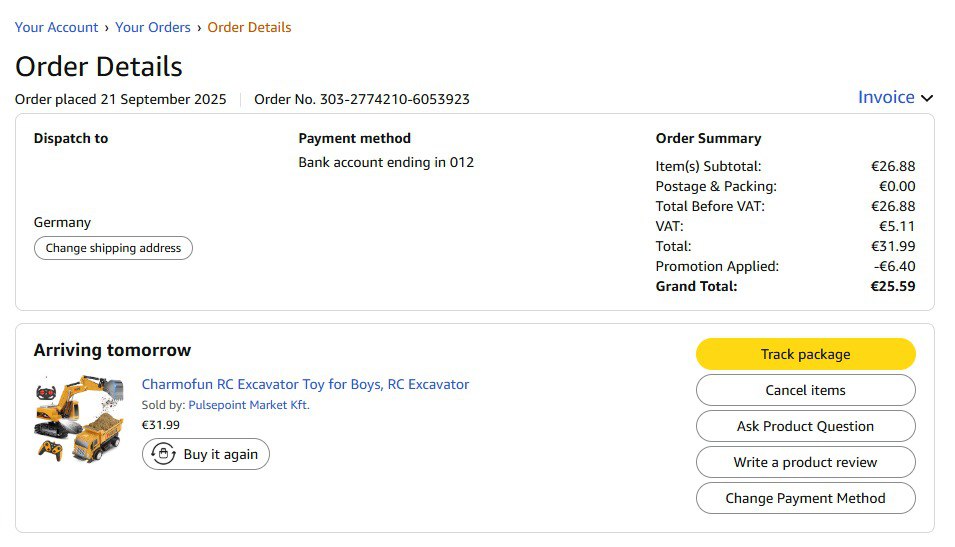
Task: Select the Order Details breadcrumb item
Action: pos(249,27)
